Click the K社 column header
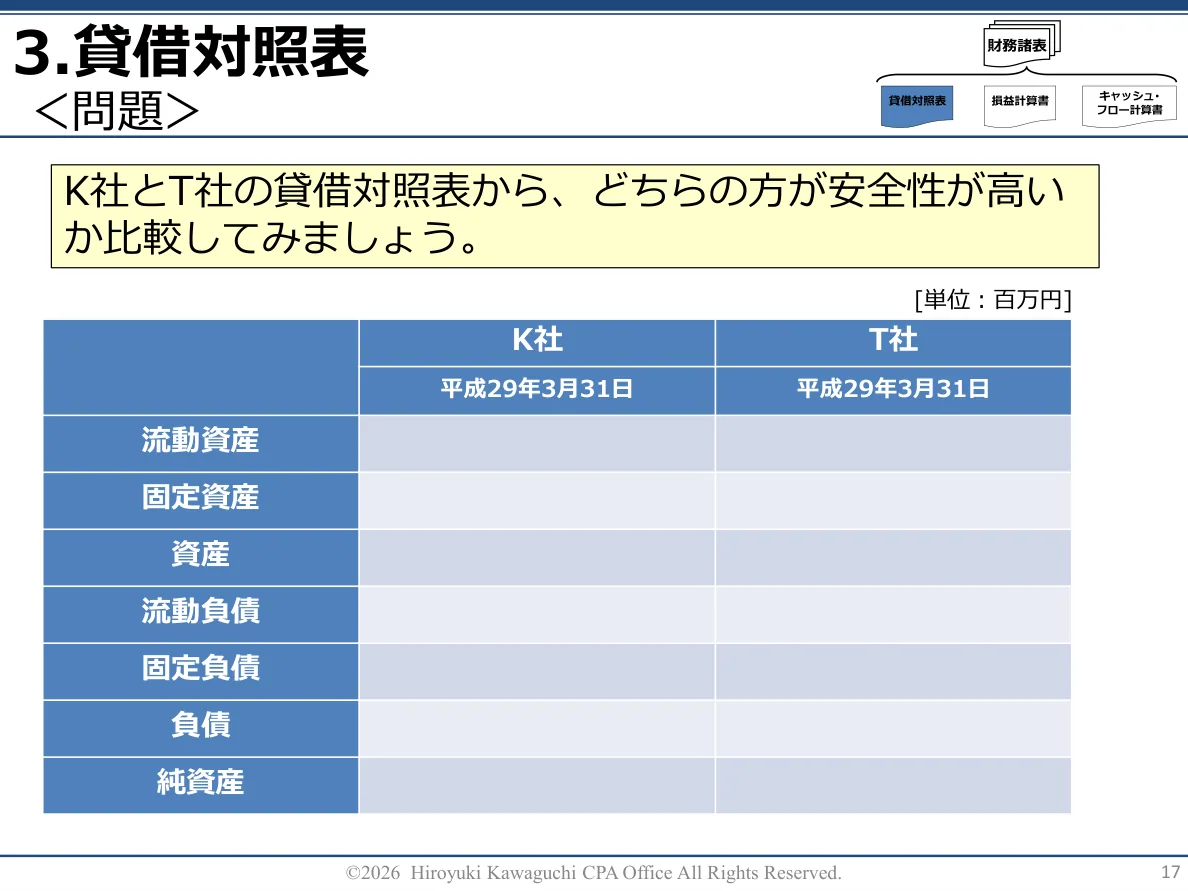 [x=537, y=343]
